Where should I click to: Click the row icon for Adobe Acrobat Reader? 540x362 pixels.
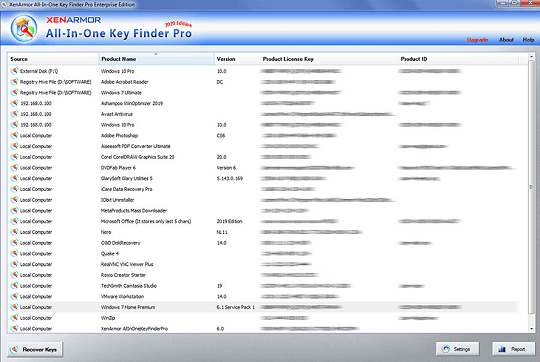14,82
